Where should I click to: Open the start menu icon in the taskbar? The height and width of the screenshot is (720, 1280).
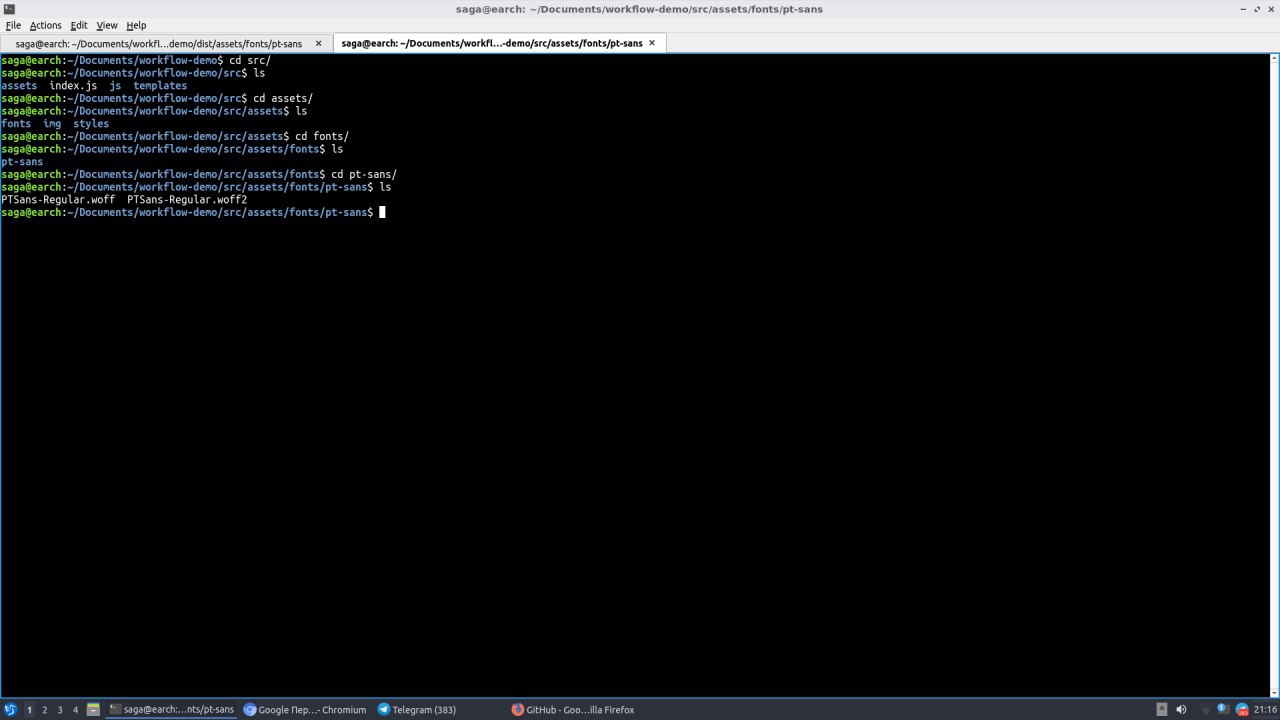10,709
